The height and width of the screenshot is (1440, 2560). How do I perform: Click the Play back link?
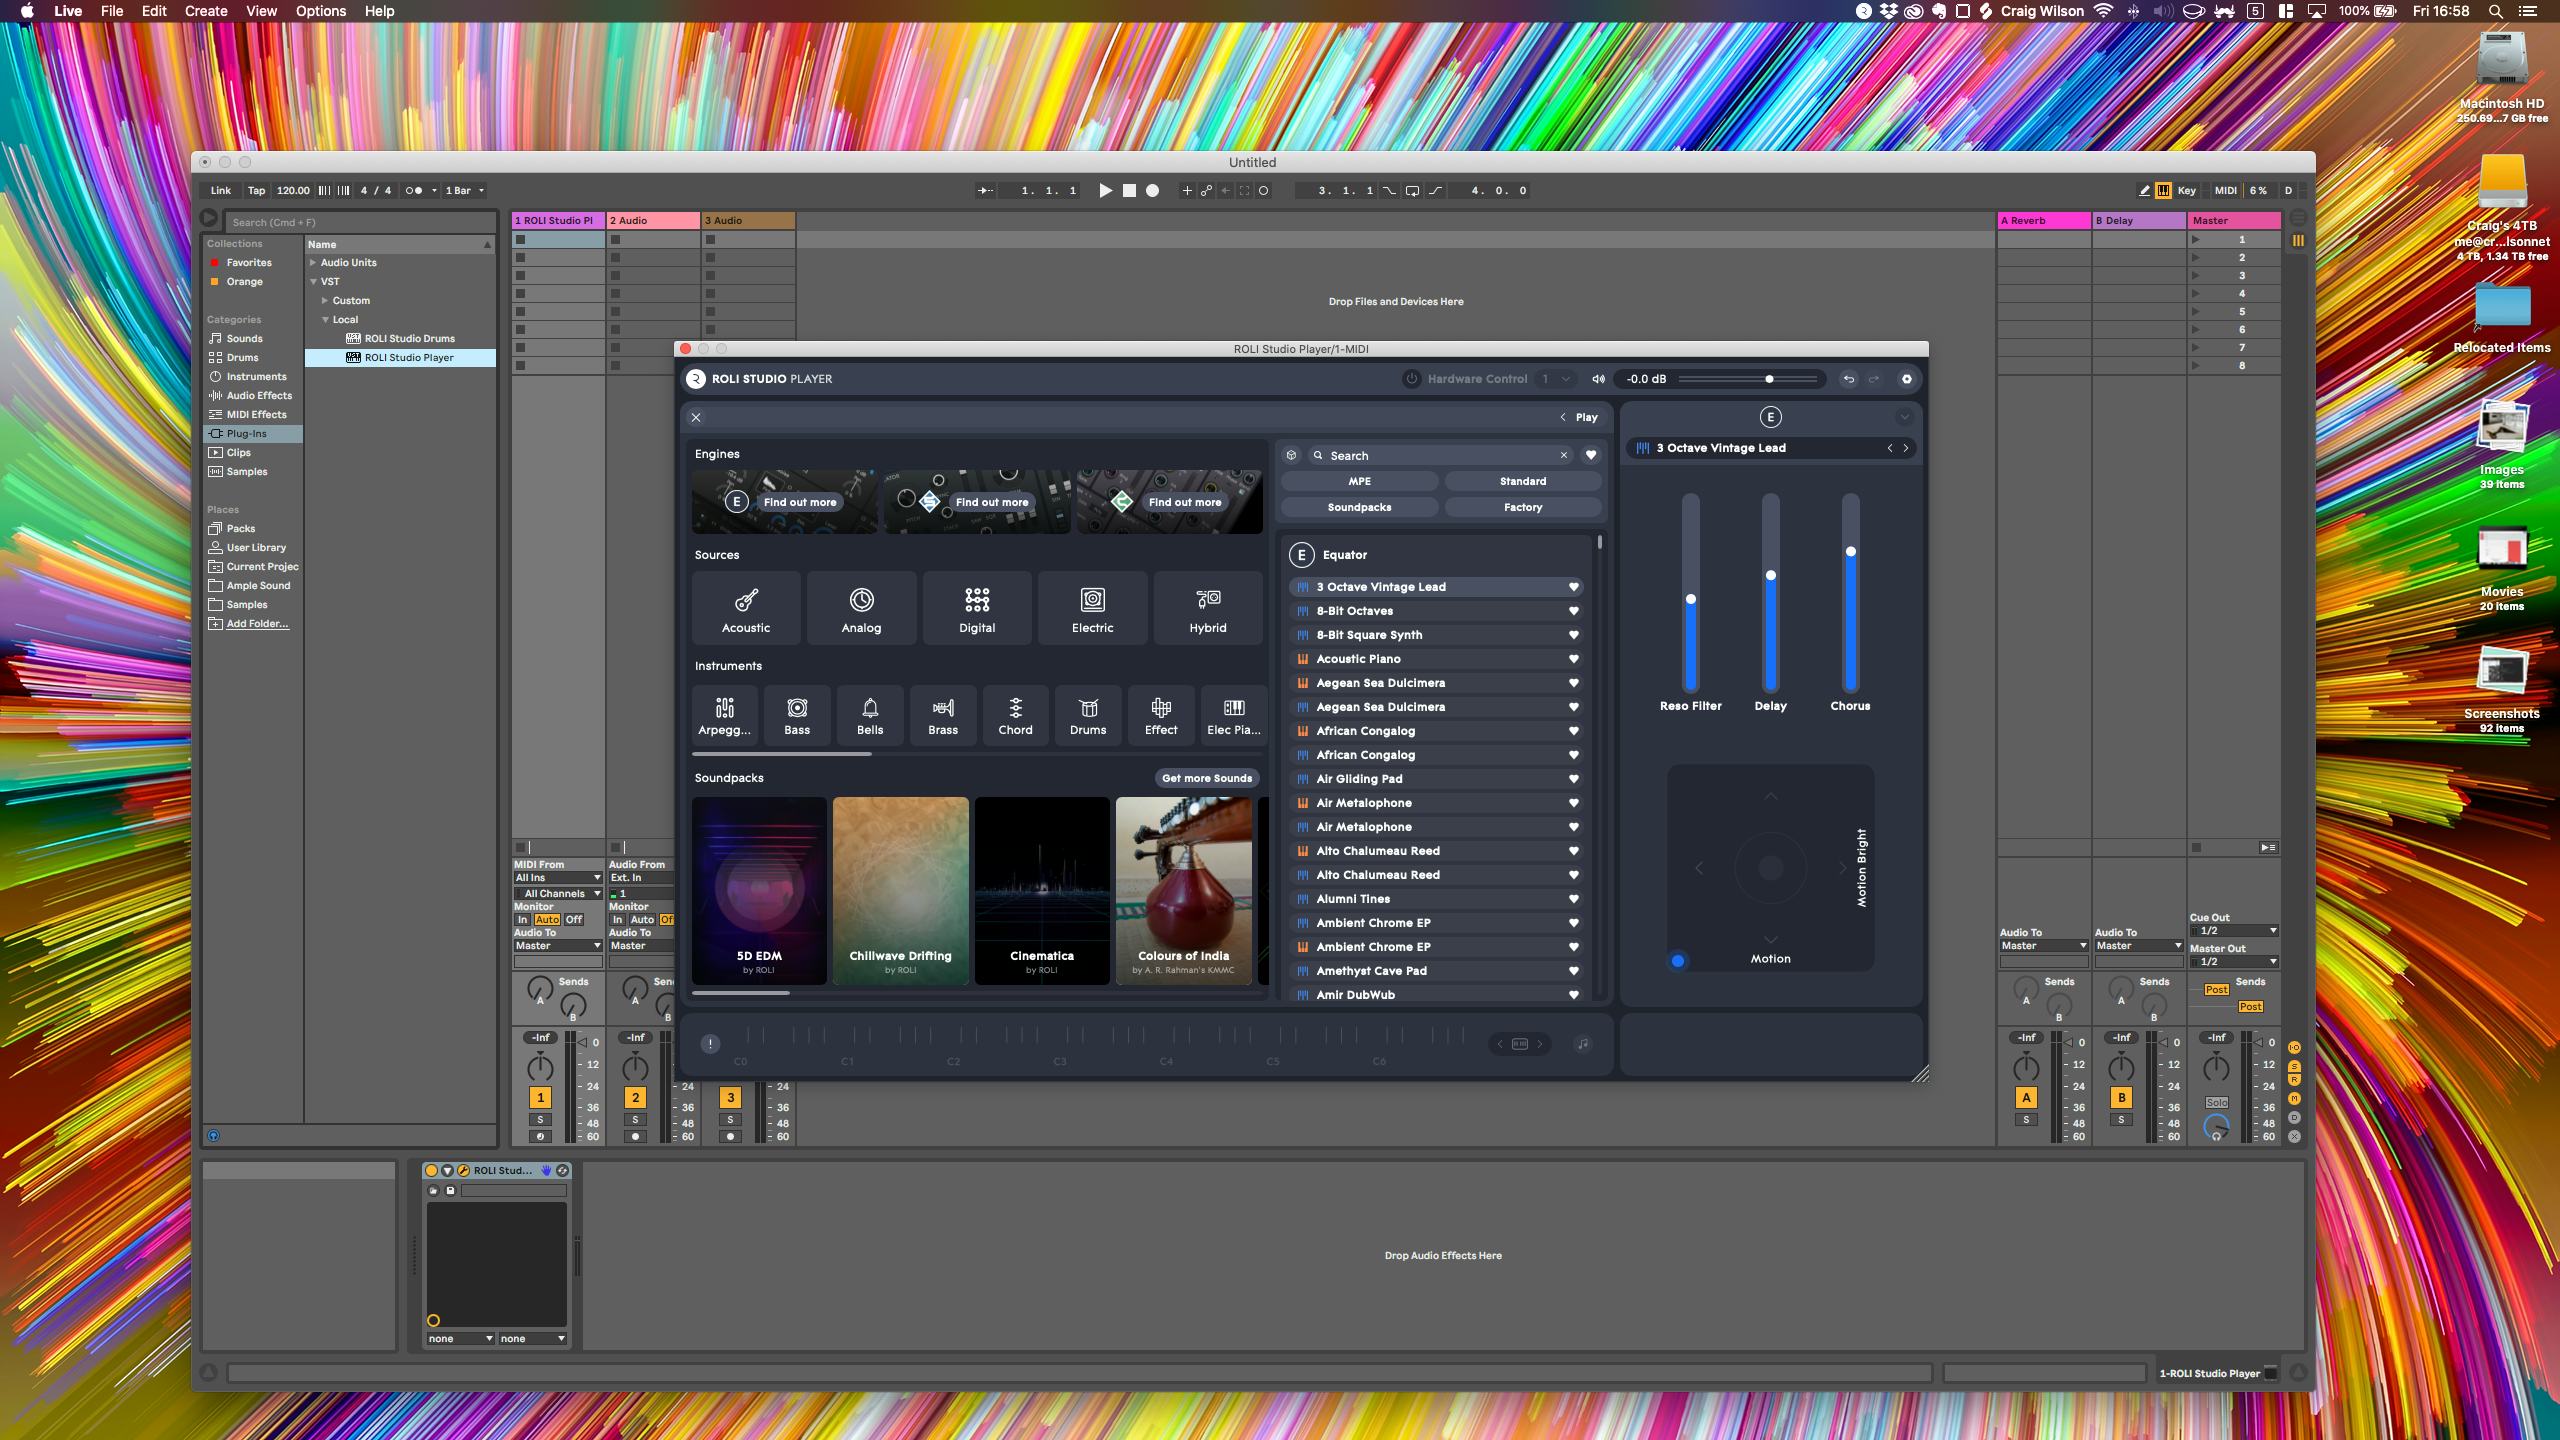(x=1579, y=417)
